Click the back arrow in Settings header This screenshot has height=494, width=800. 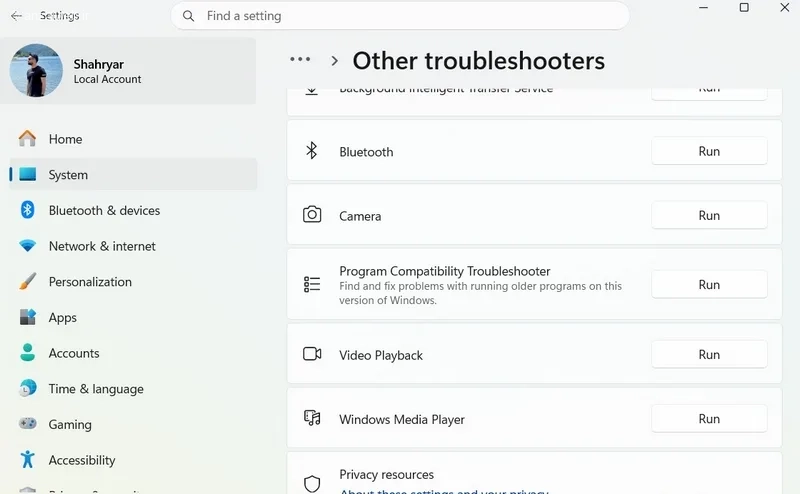(x=16, y=16)
